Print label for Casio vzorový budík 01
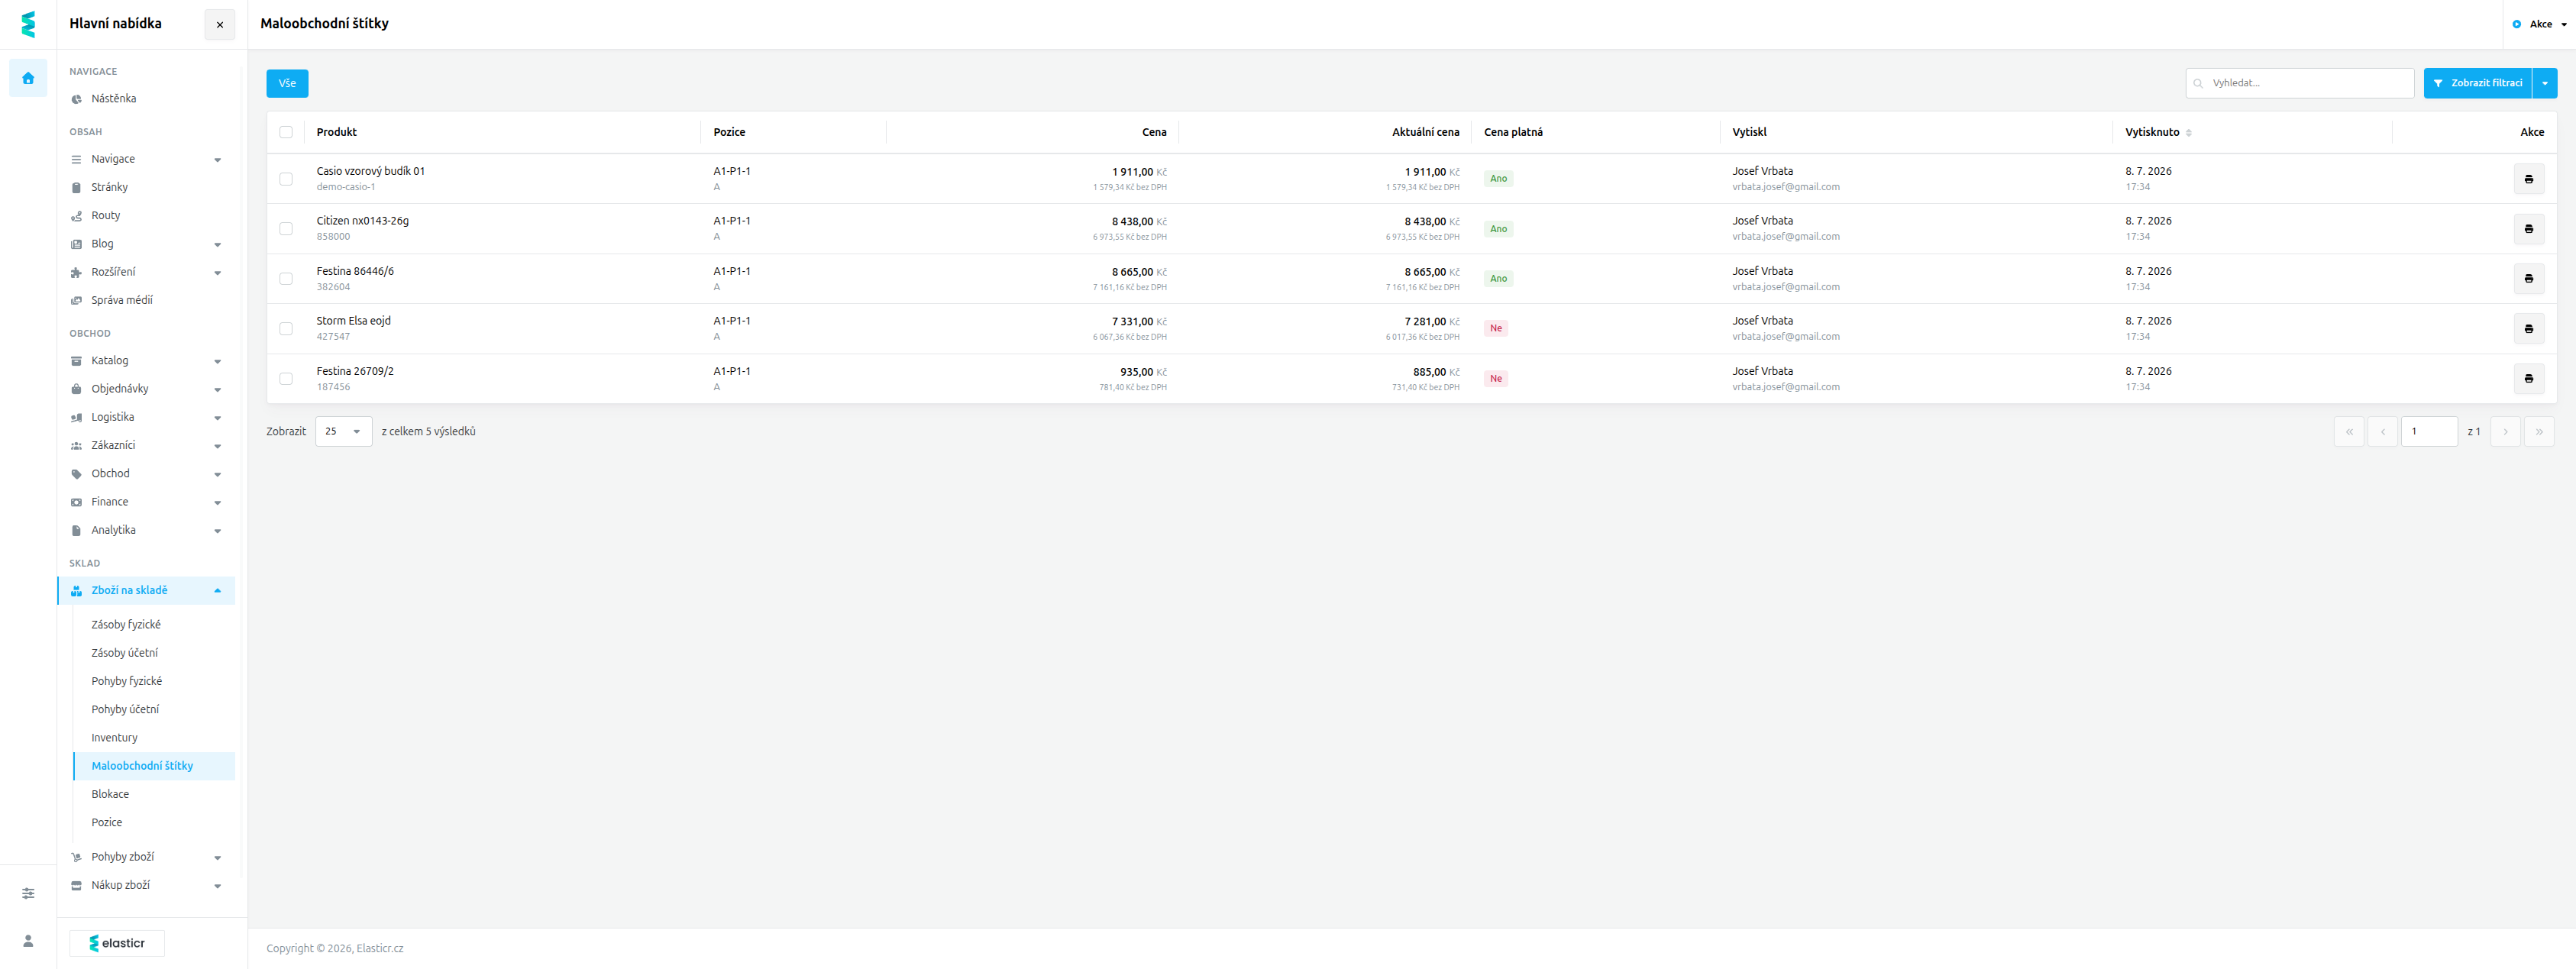 point(2529,179)
